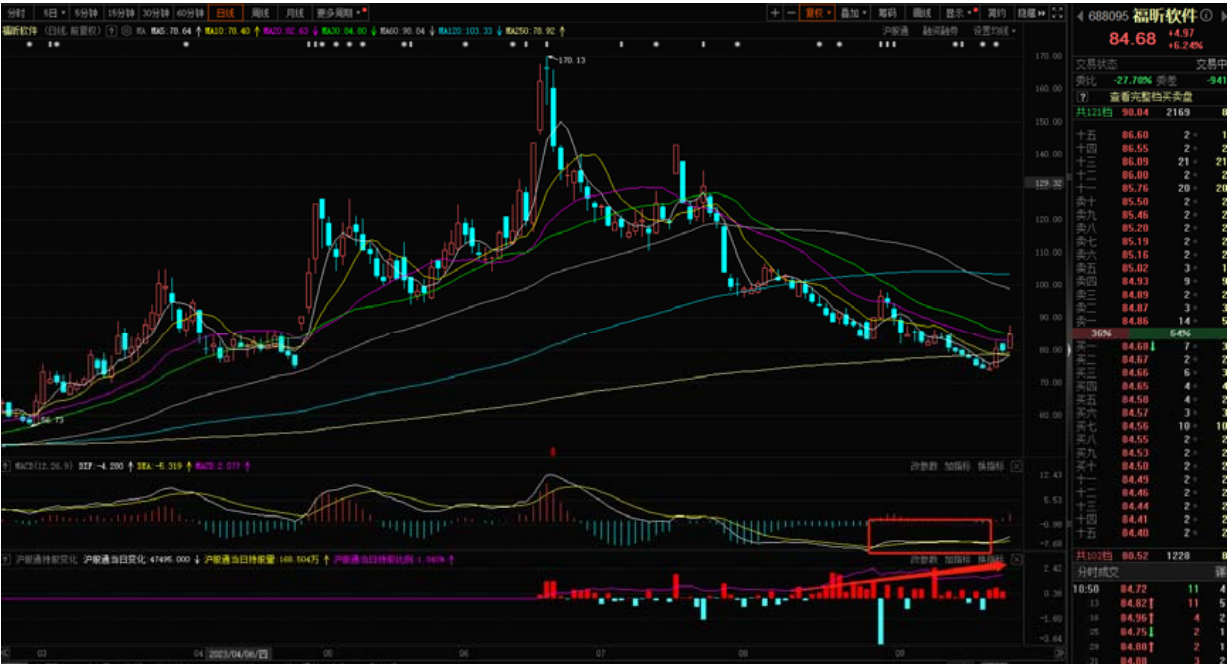
Task: Switch to 分时 intraday view
Action: coord(19,13)
